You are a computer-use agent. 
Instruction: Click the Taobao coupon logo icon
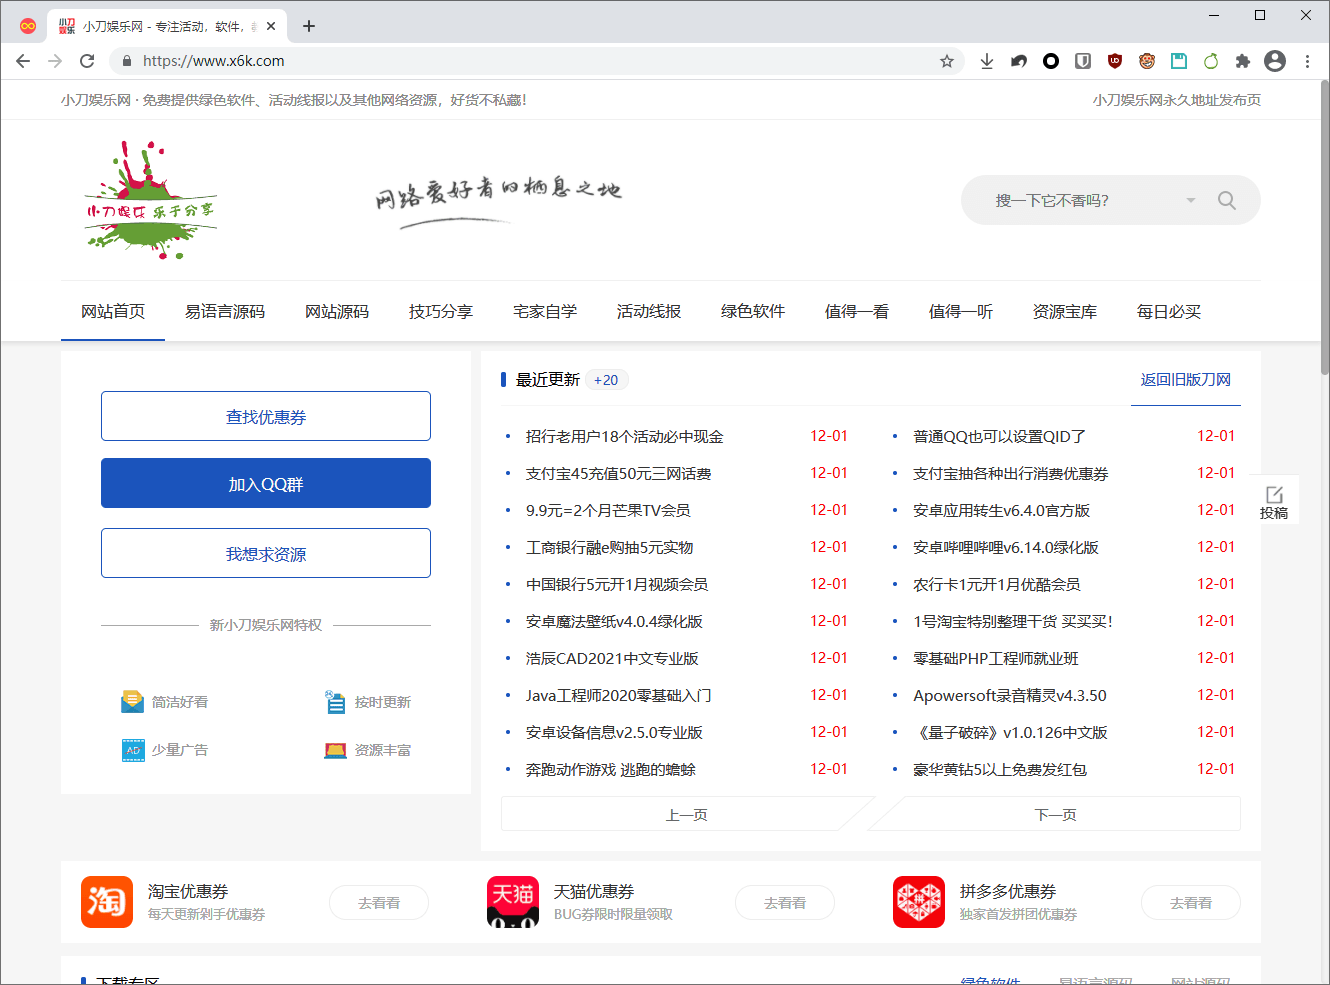pyautogui.click(x=107, y=902)
